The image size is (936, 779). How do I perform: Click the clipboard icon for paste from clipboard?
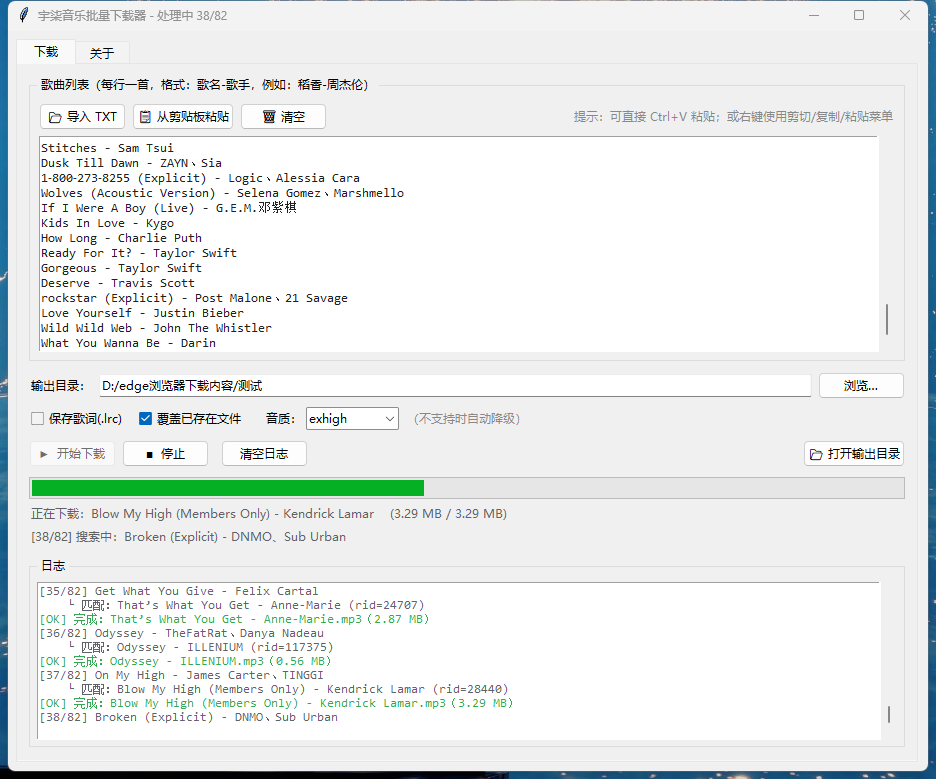click(x=145, y=117)
